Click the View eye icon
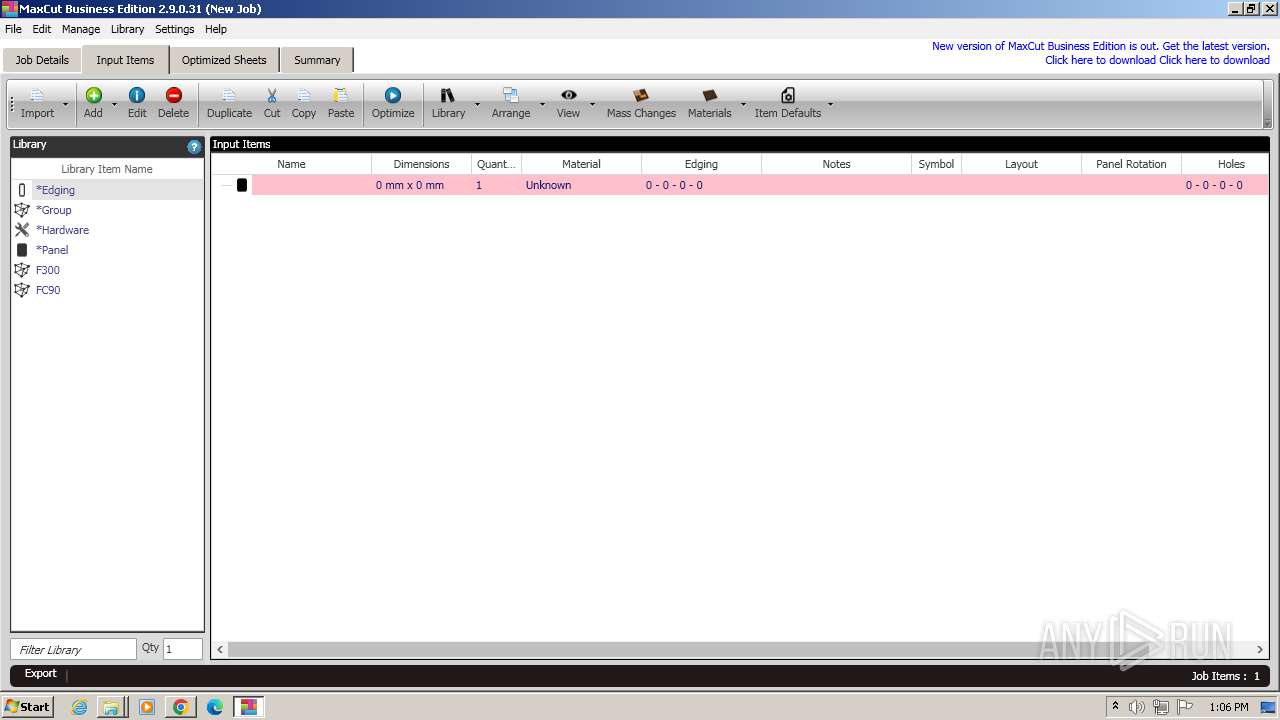Viewport: 1280px width, 720px height. 568,95
